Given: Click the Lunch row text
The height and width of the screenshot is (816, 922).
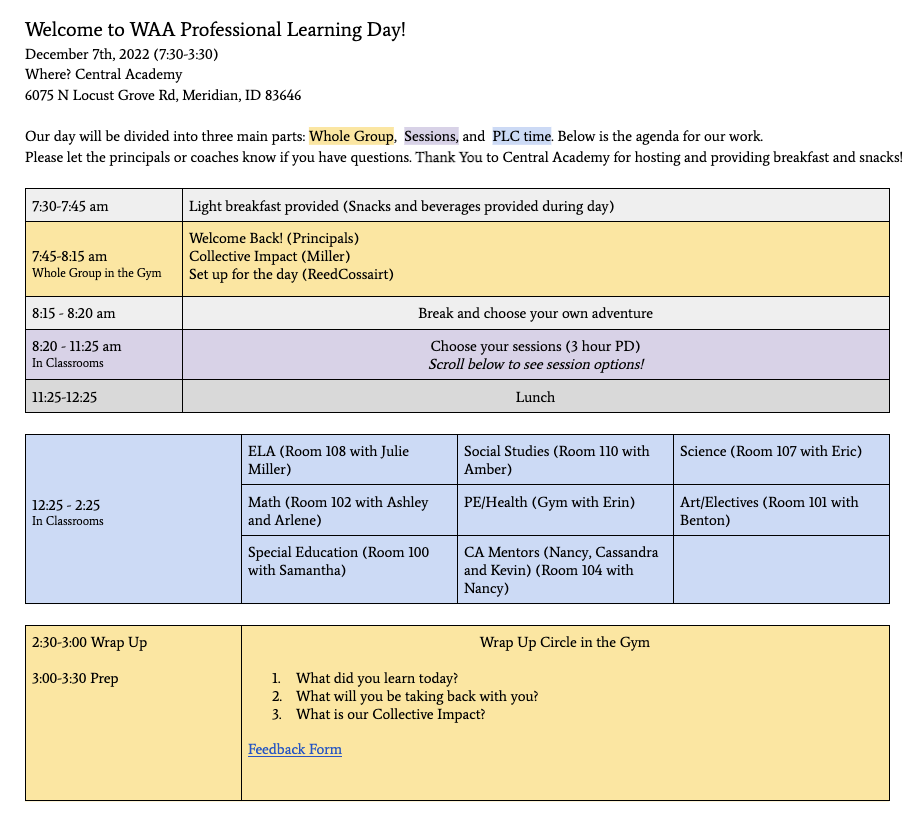Looking at the screenshot, I should pyautogui.click(x=535, y=397).
